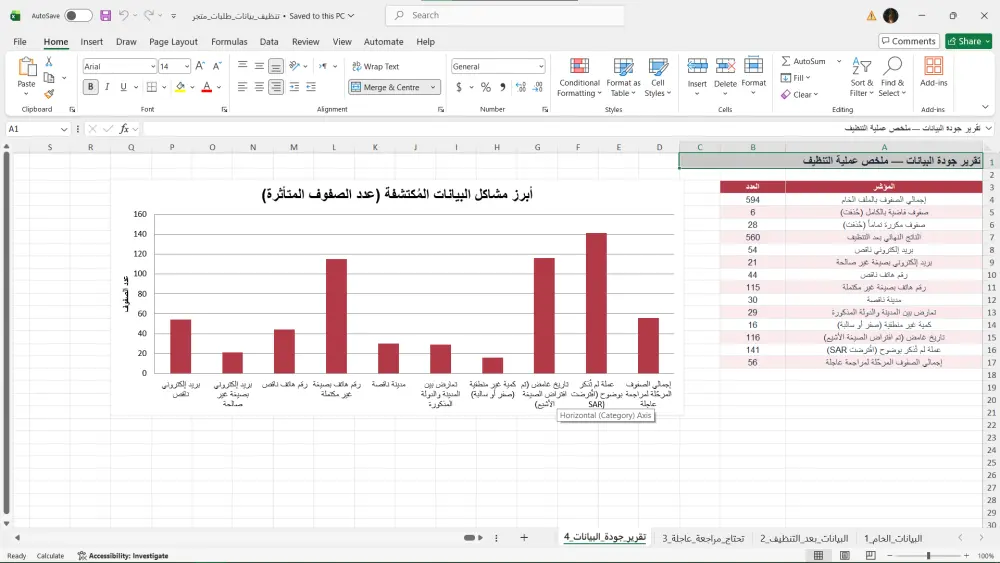Increase font size with the large A icon
1000x563 pixels.
click(x=200, y=66)
